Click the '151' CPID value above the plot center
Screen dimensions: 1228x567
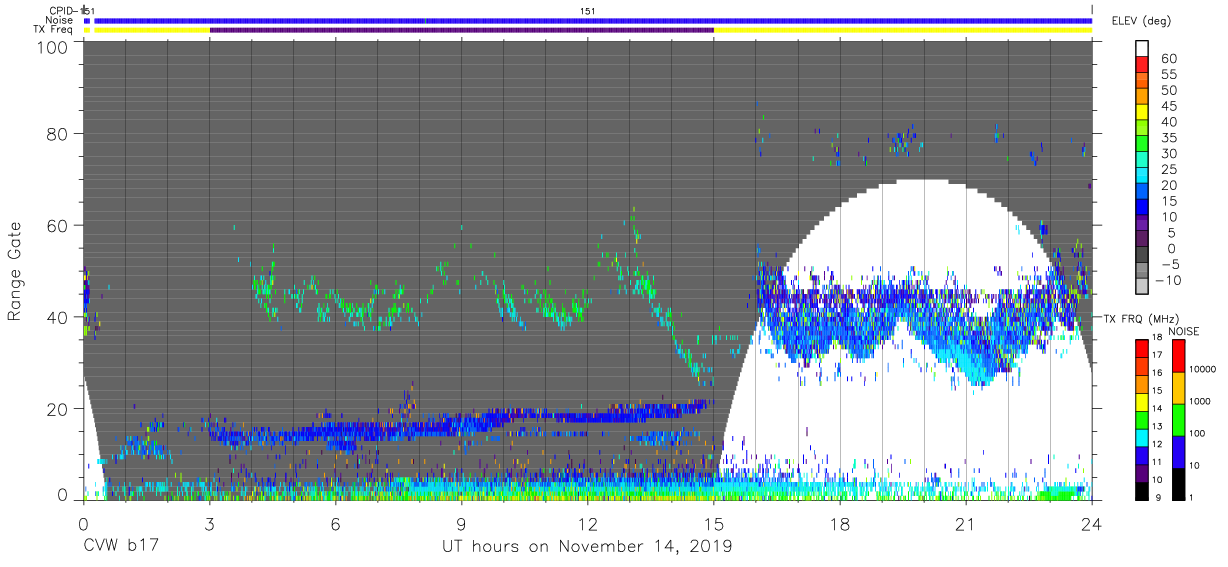588,11
